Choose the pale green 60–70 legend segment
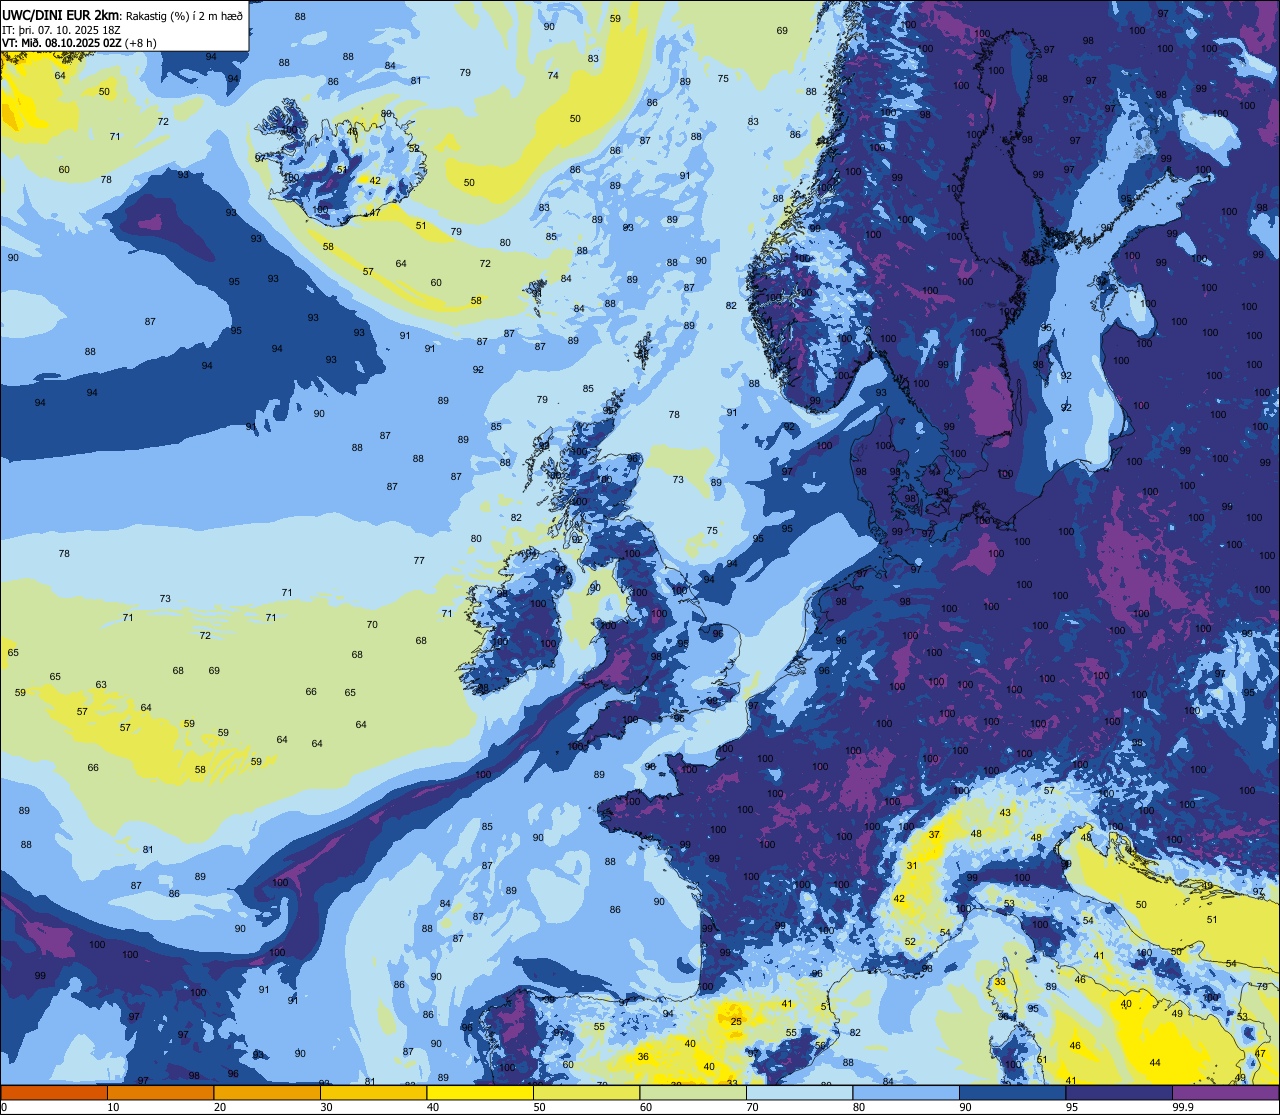 point(693,1092)
